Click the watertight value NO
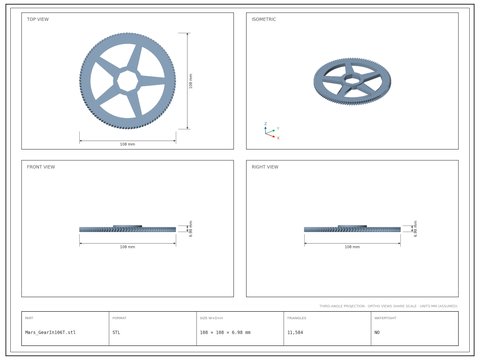Image resolution: width=480 pixels, height=360 pixels. (x=377, y=332)
